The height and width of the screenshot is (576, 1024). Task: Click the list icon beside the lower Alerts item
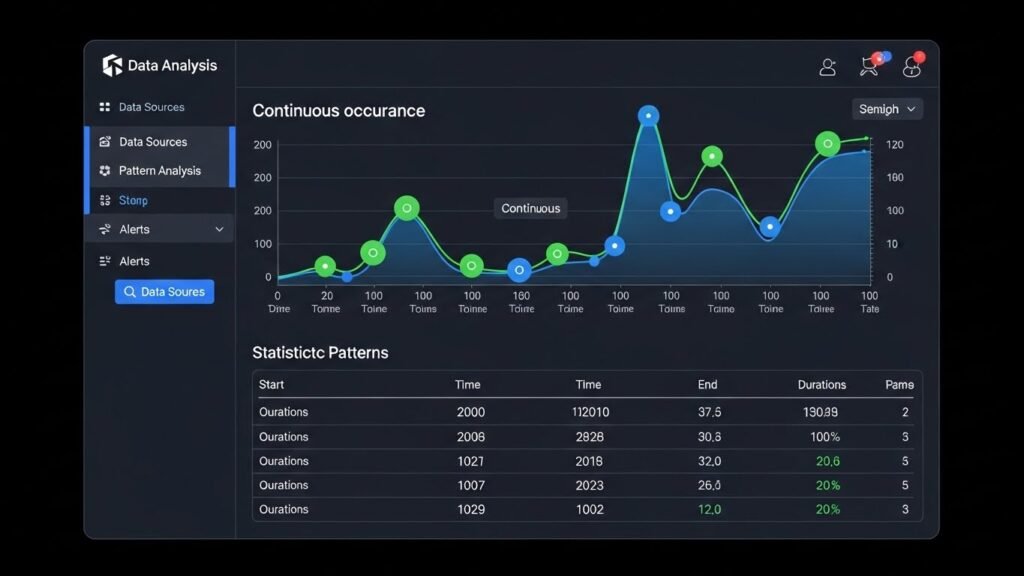[x=105, y=261]
